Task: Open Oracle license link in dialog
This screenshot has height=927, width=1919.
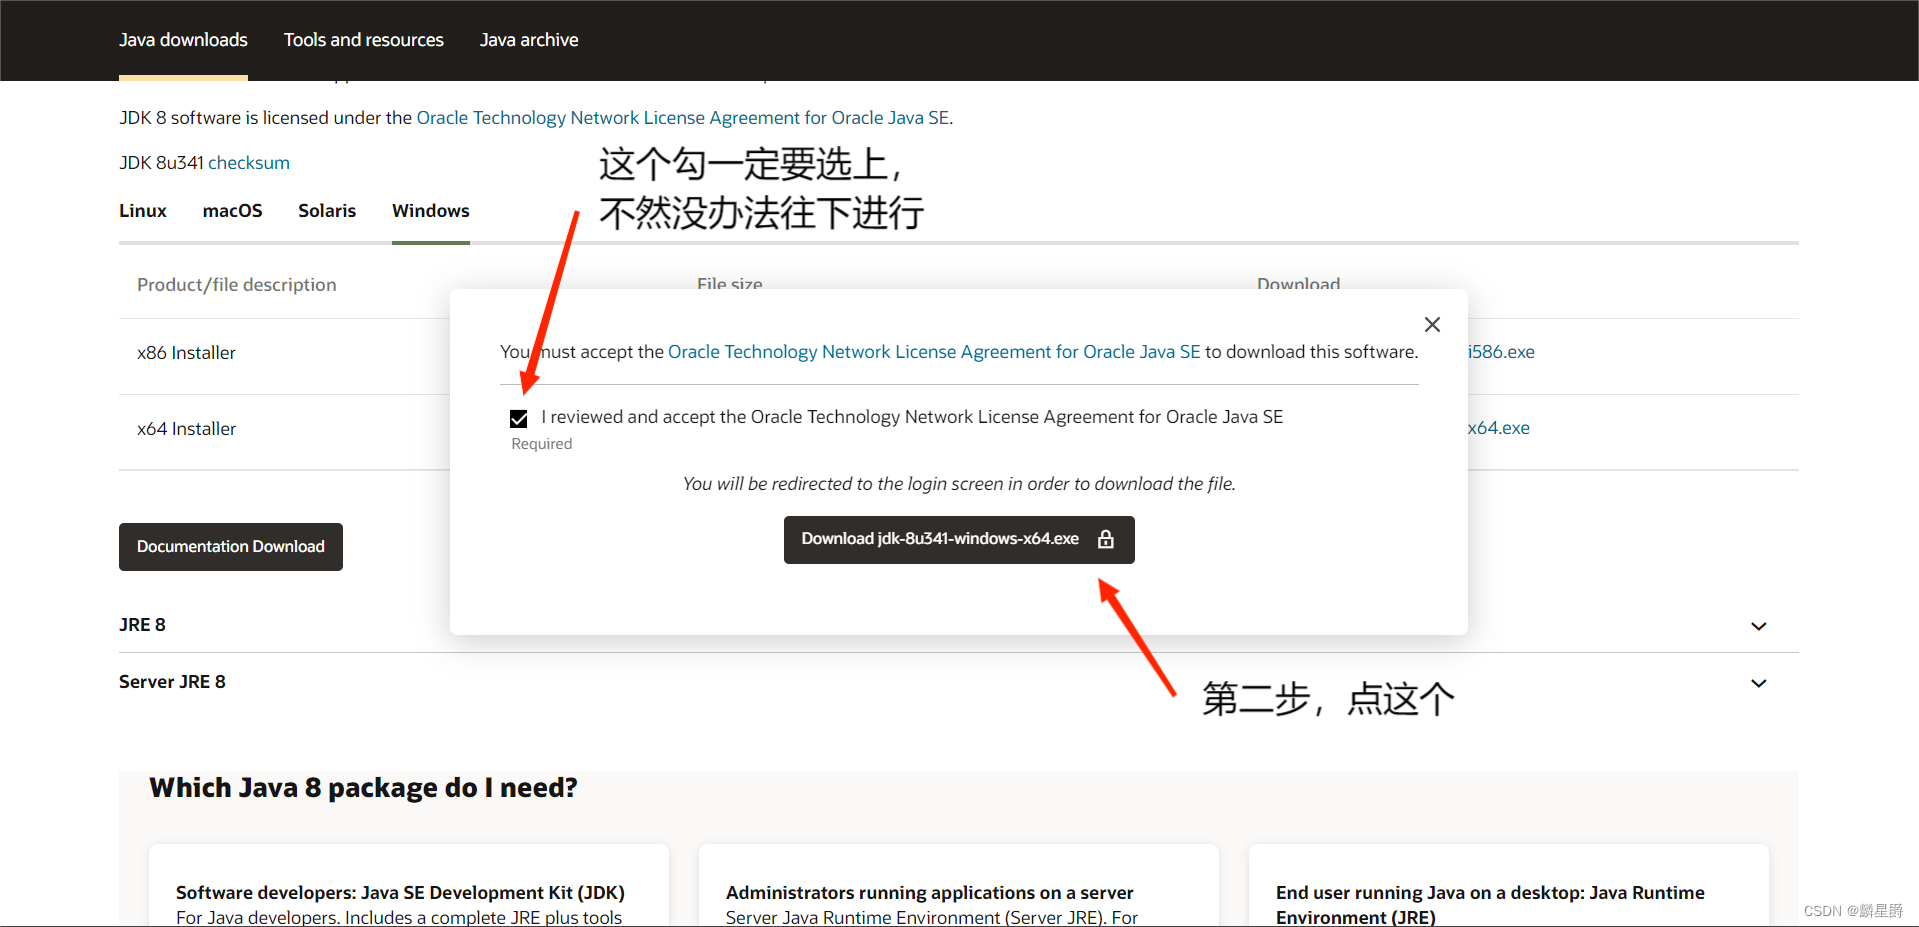Action: tap(934, 352)
